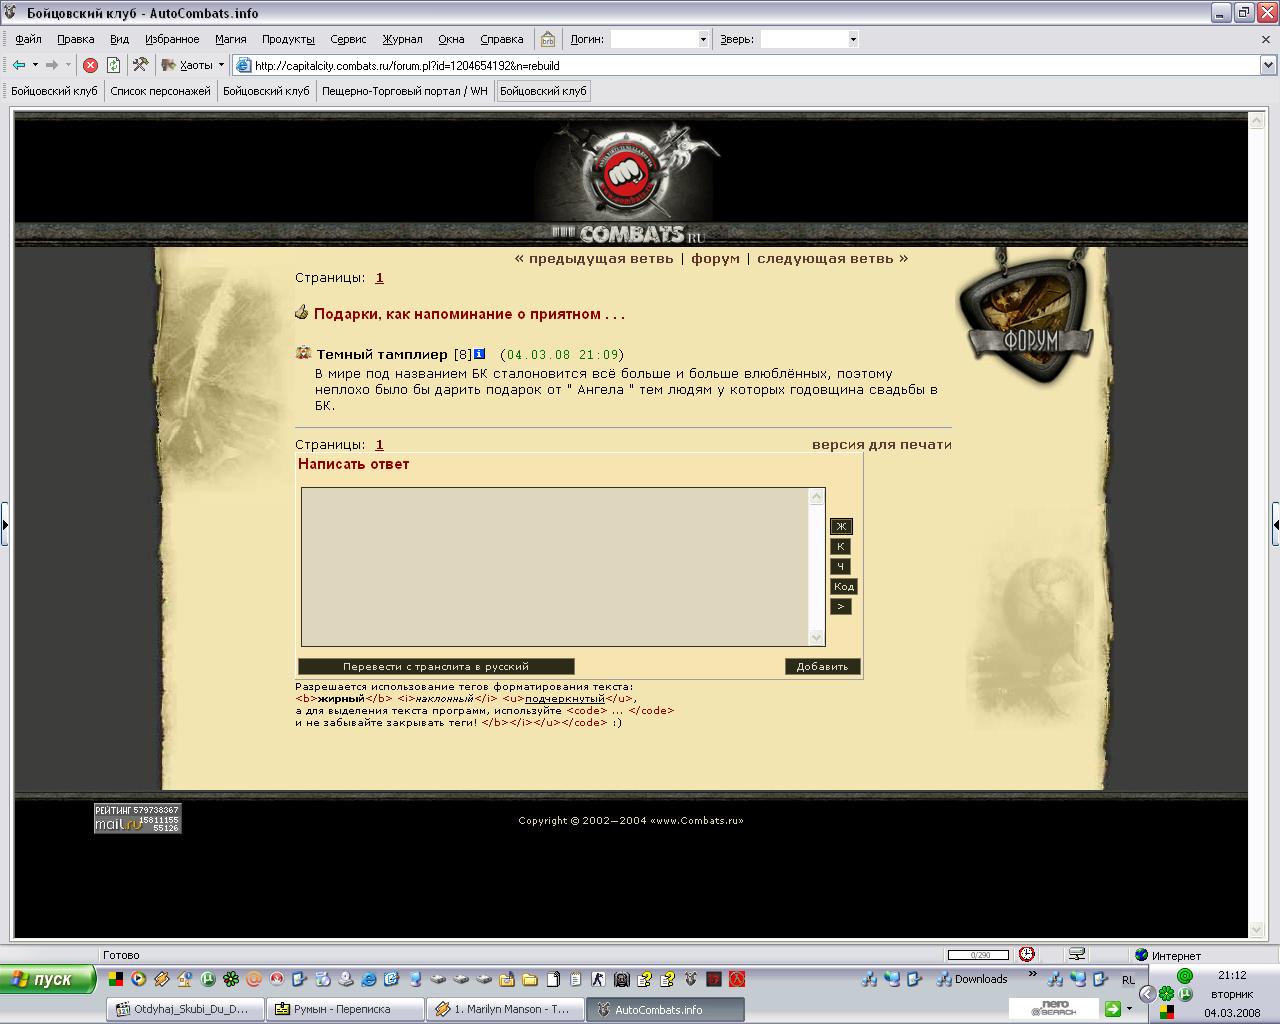
Task: Open the форум link
Action: [x=716, y=258]
